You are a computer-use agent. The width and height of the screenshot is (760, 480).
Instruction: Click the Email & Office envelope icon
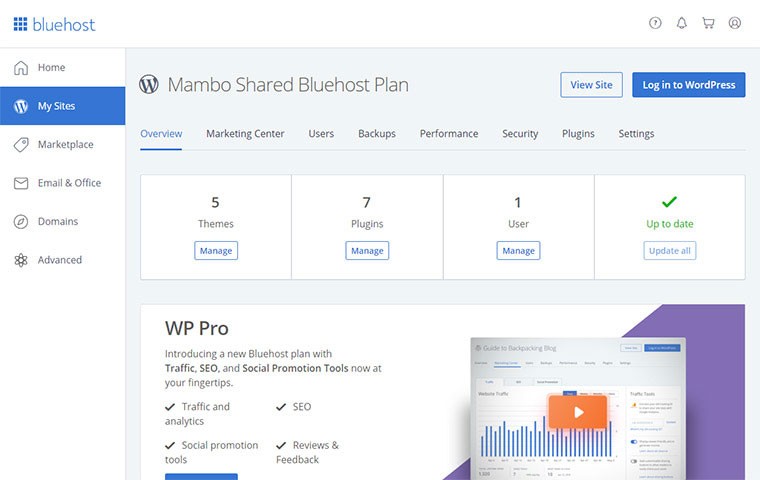[20, 183]
